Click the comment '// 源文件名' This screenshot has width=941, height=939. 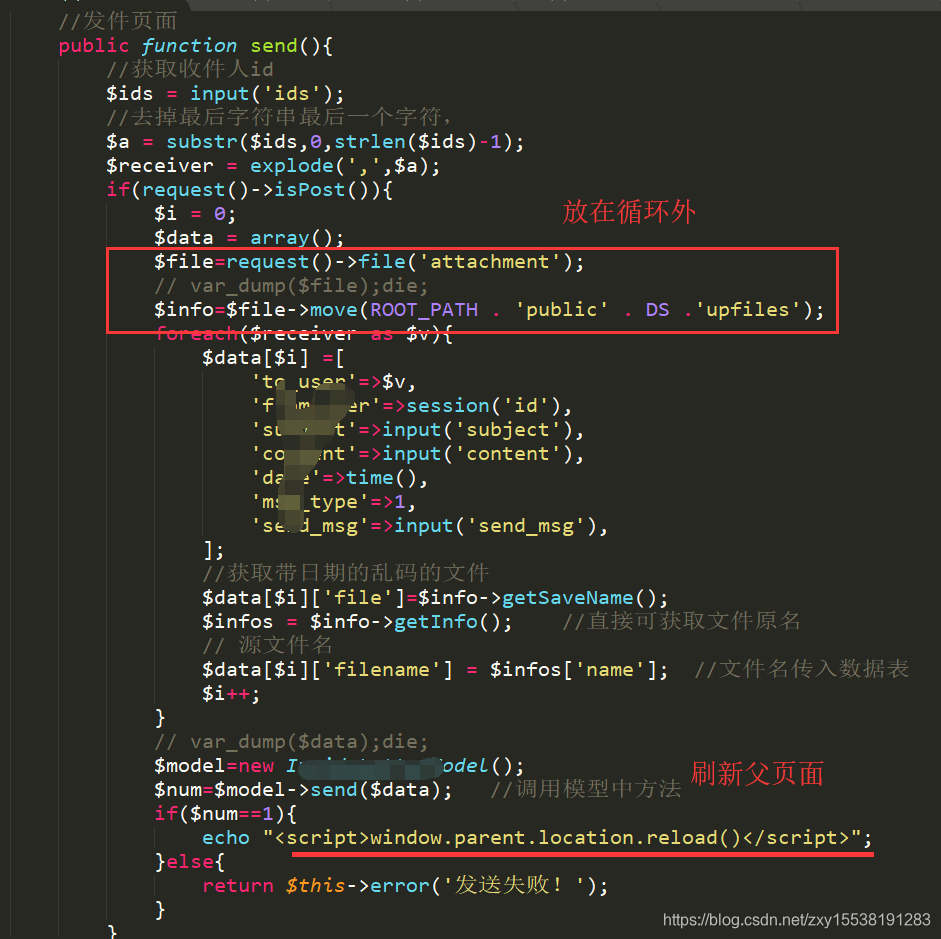pos(268,645)
